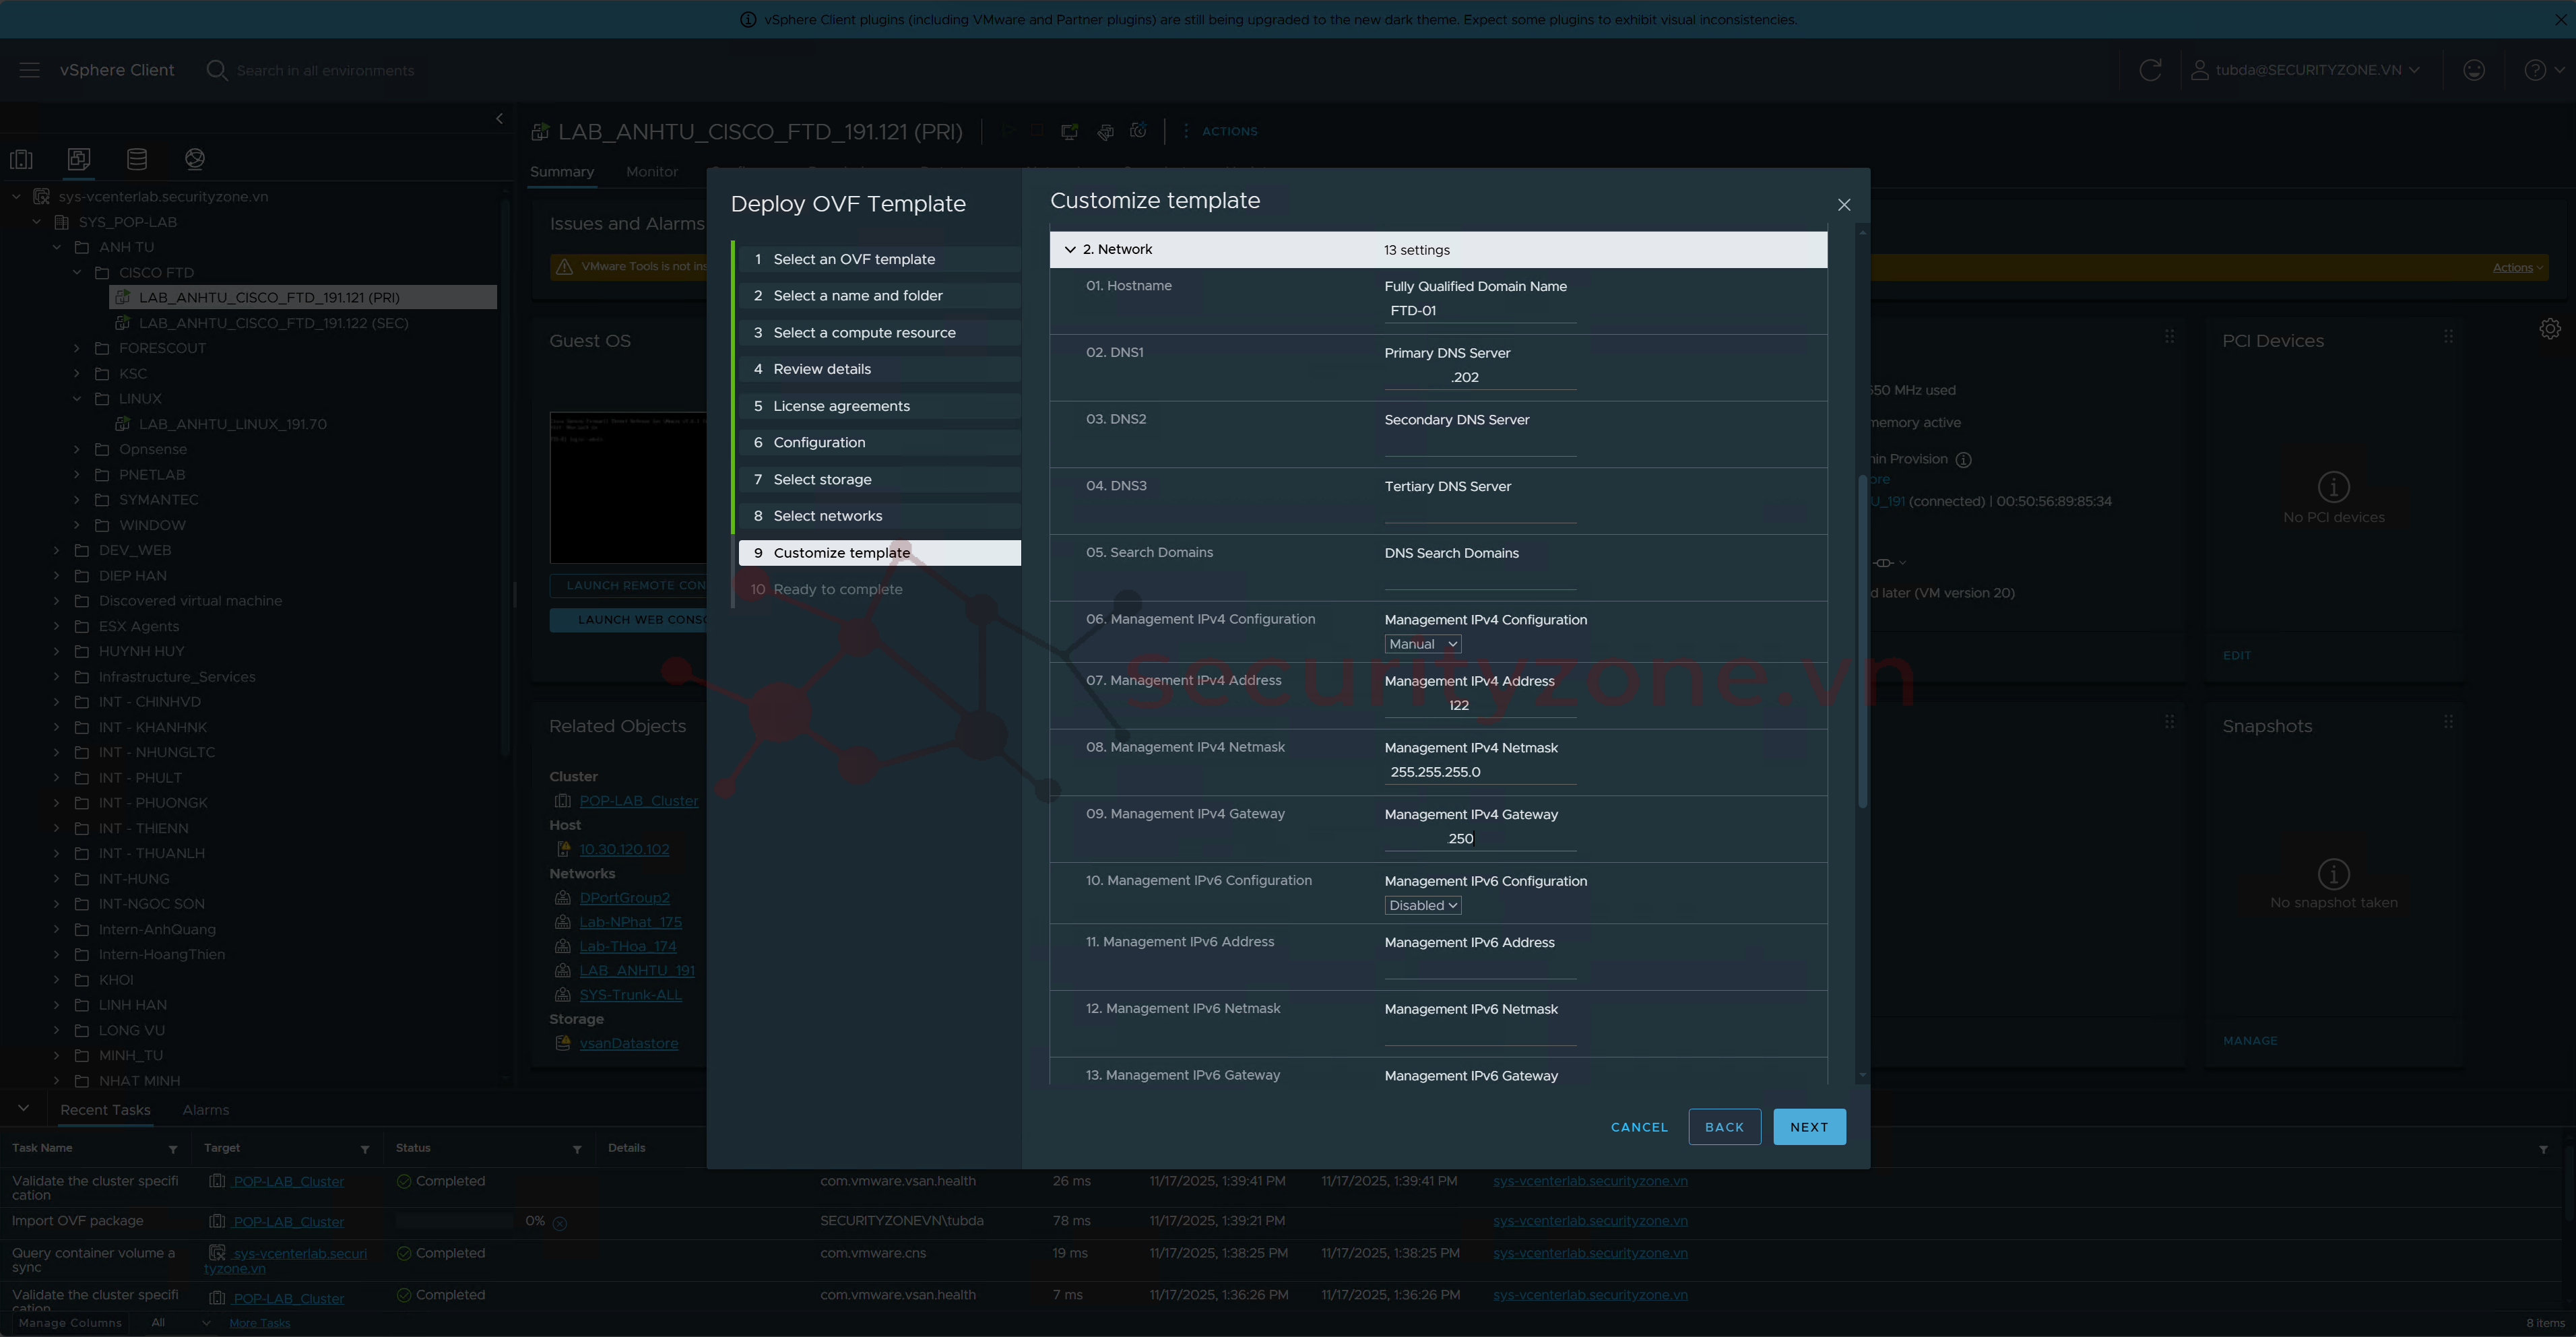The width and height of the screenshot is (2576, 1337).
Task: Open the help question mark menu
Action: (2535, 70)
